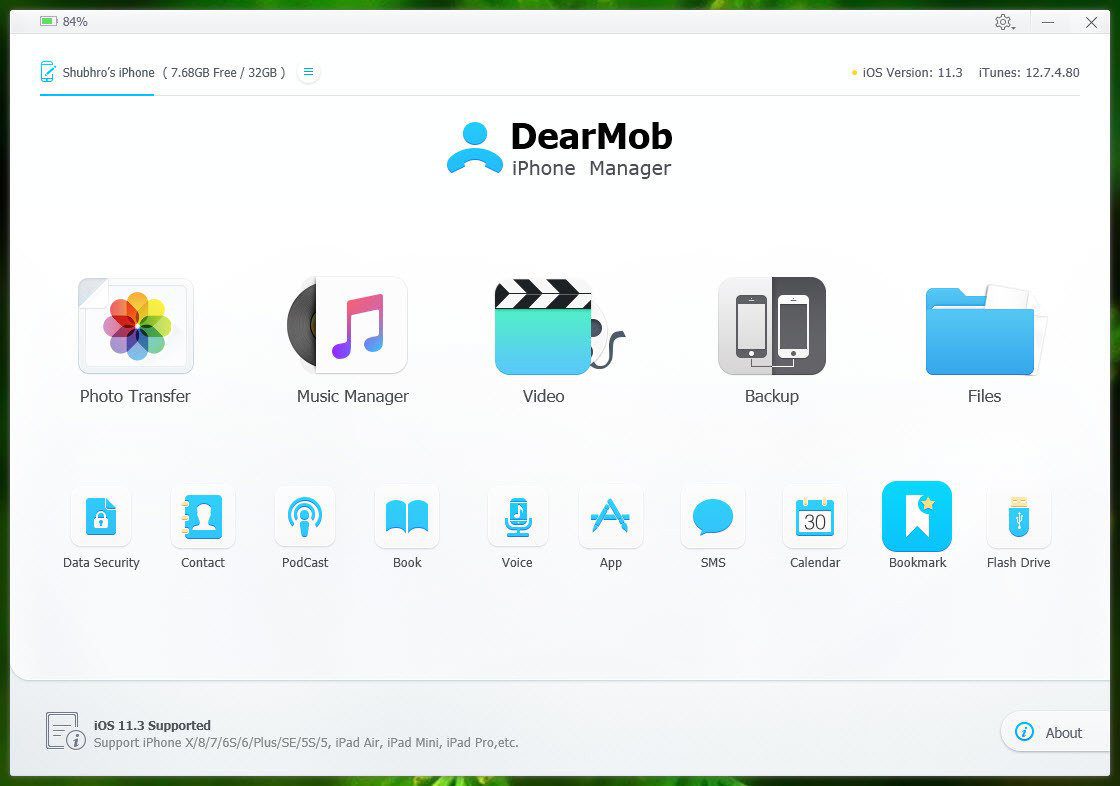Click the Data Security label

tap(101, 562)
